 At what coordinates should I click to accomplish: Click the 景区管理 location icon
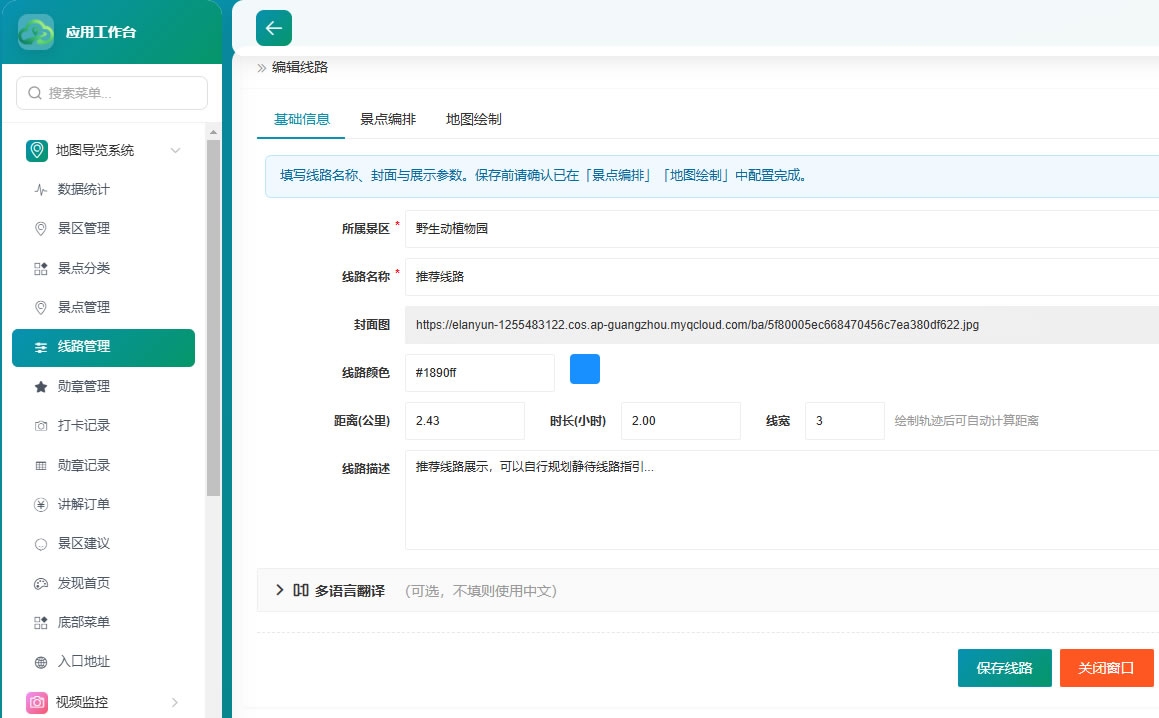(41, 229)
